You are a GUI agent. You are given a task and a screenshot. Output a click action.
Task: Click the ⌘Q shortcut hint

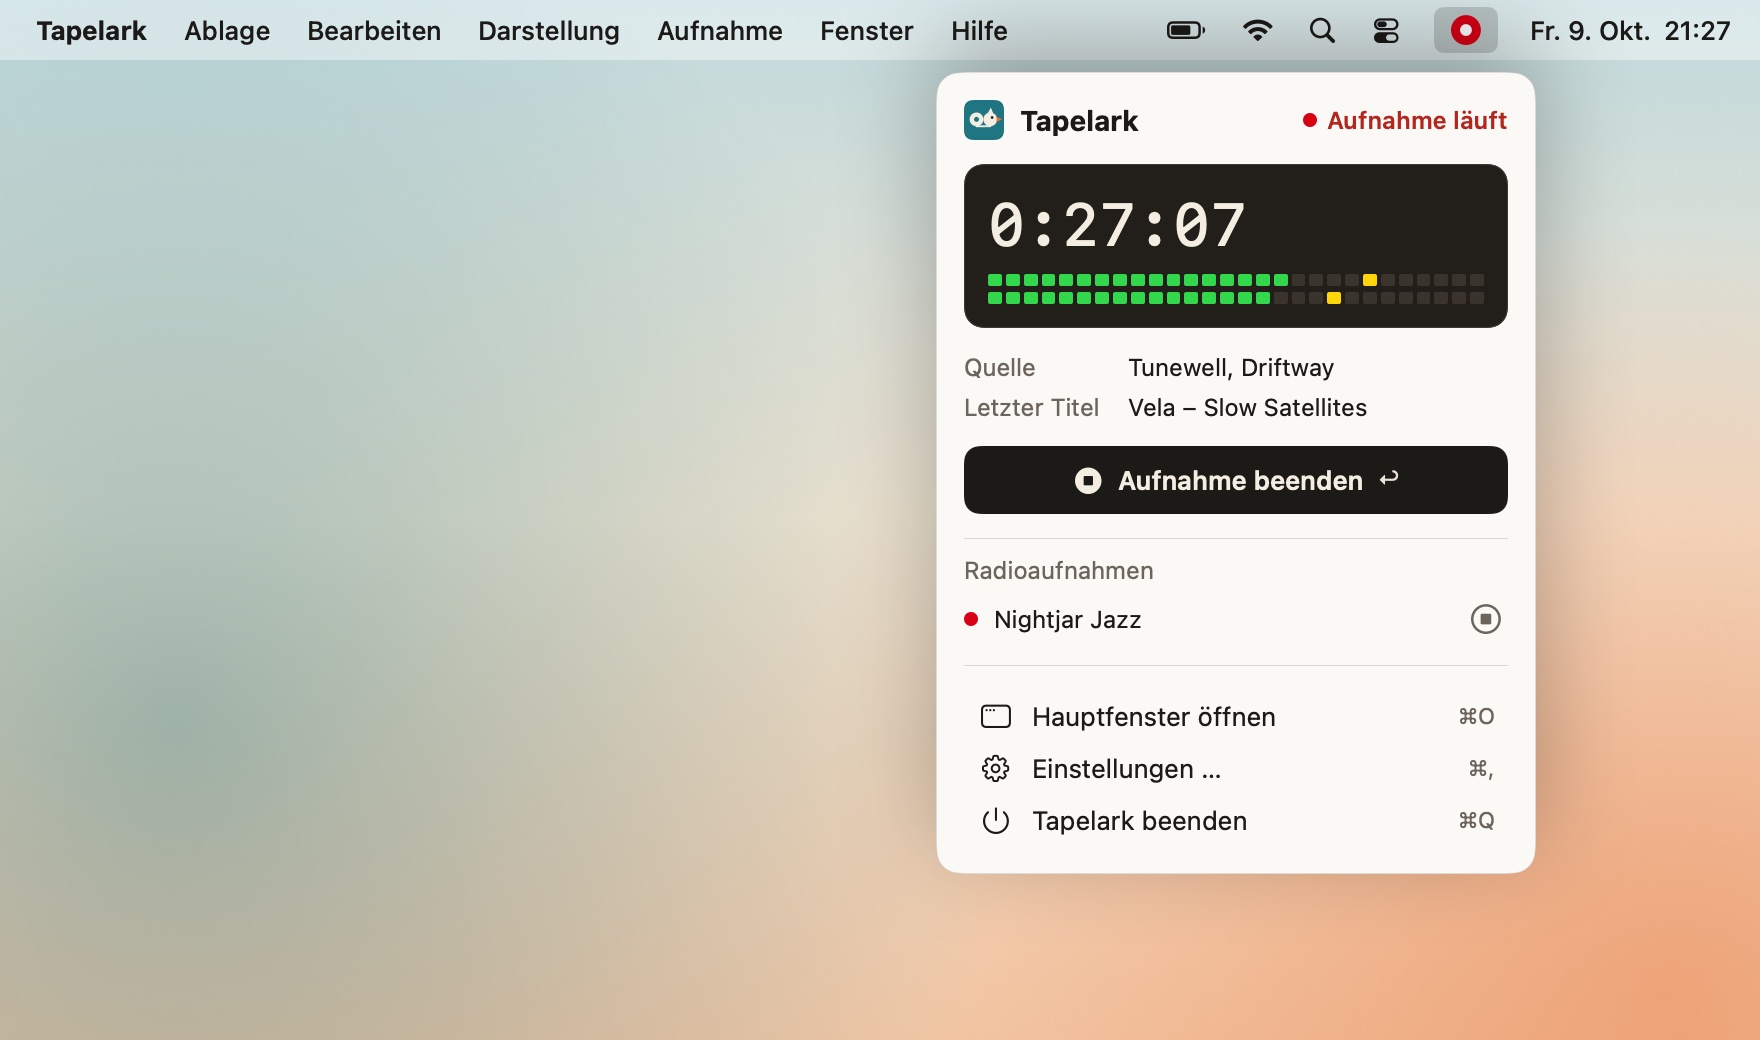(x=1476, y=820)
